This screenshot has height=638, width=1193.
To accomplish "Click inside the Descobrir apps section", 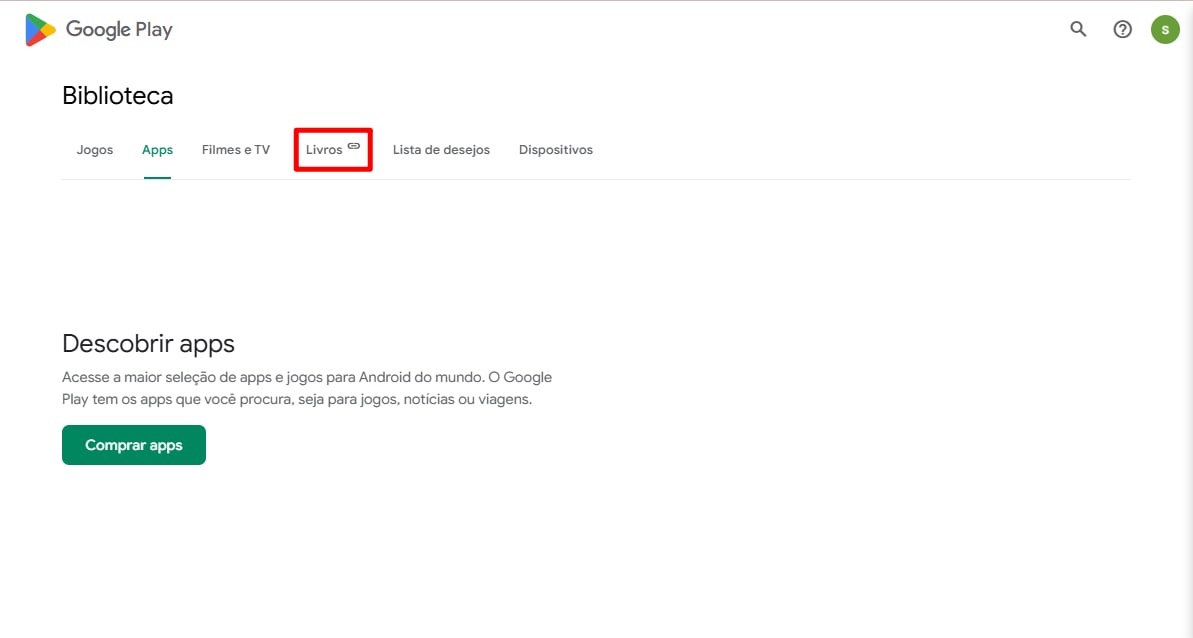I will click(148, 343).
